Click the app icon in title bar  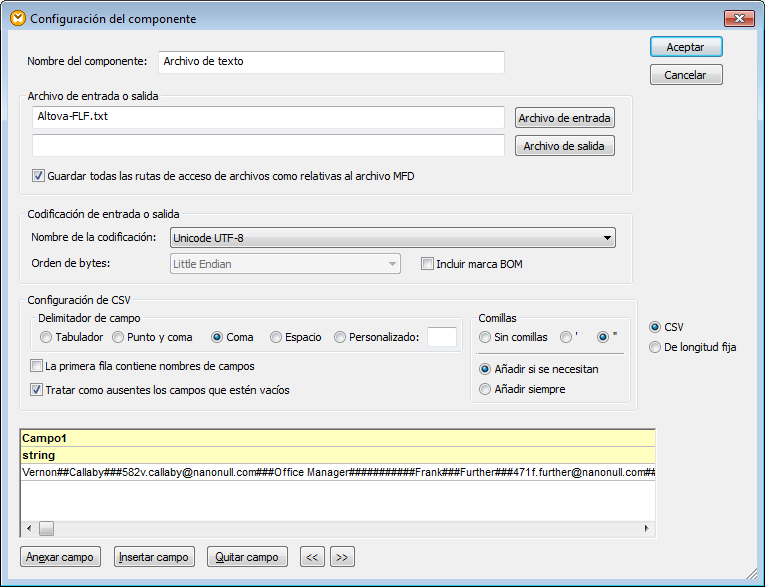coord(17,18)
